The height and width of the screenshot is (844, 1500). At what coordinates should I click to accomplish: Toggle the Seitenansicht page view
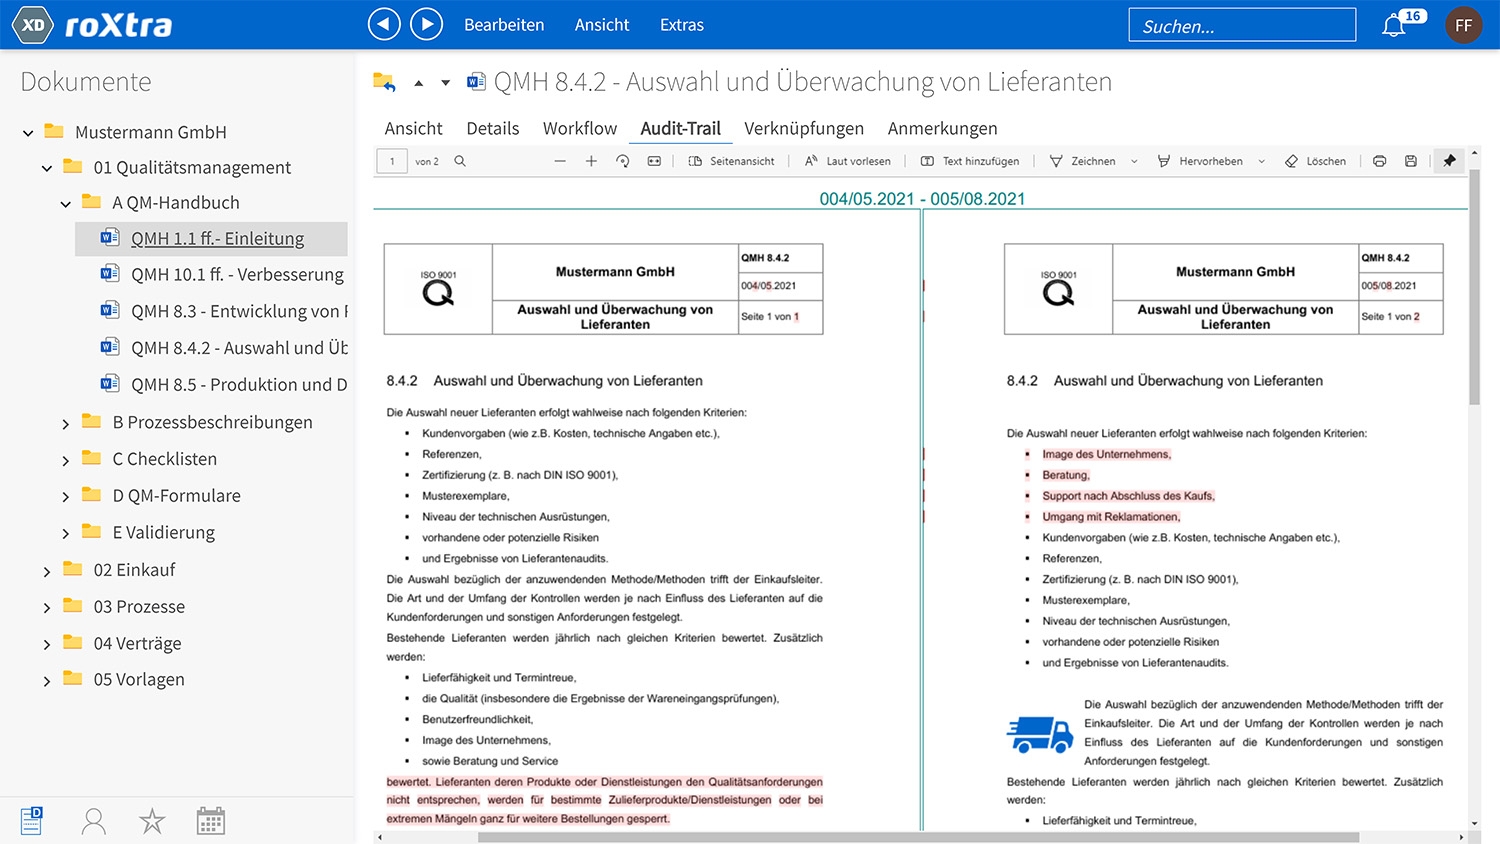[731, 161]
